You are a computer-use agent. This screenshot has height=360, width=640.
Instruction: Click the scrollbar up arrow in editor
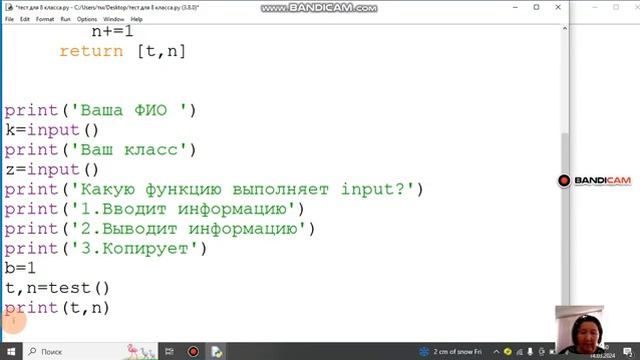click(x=565, y=29)
